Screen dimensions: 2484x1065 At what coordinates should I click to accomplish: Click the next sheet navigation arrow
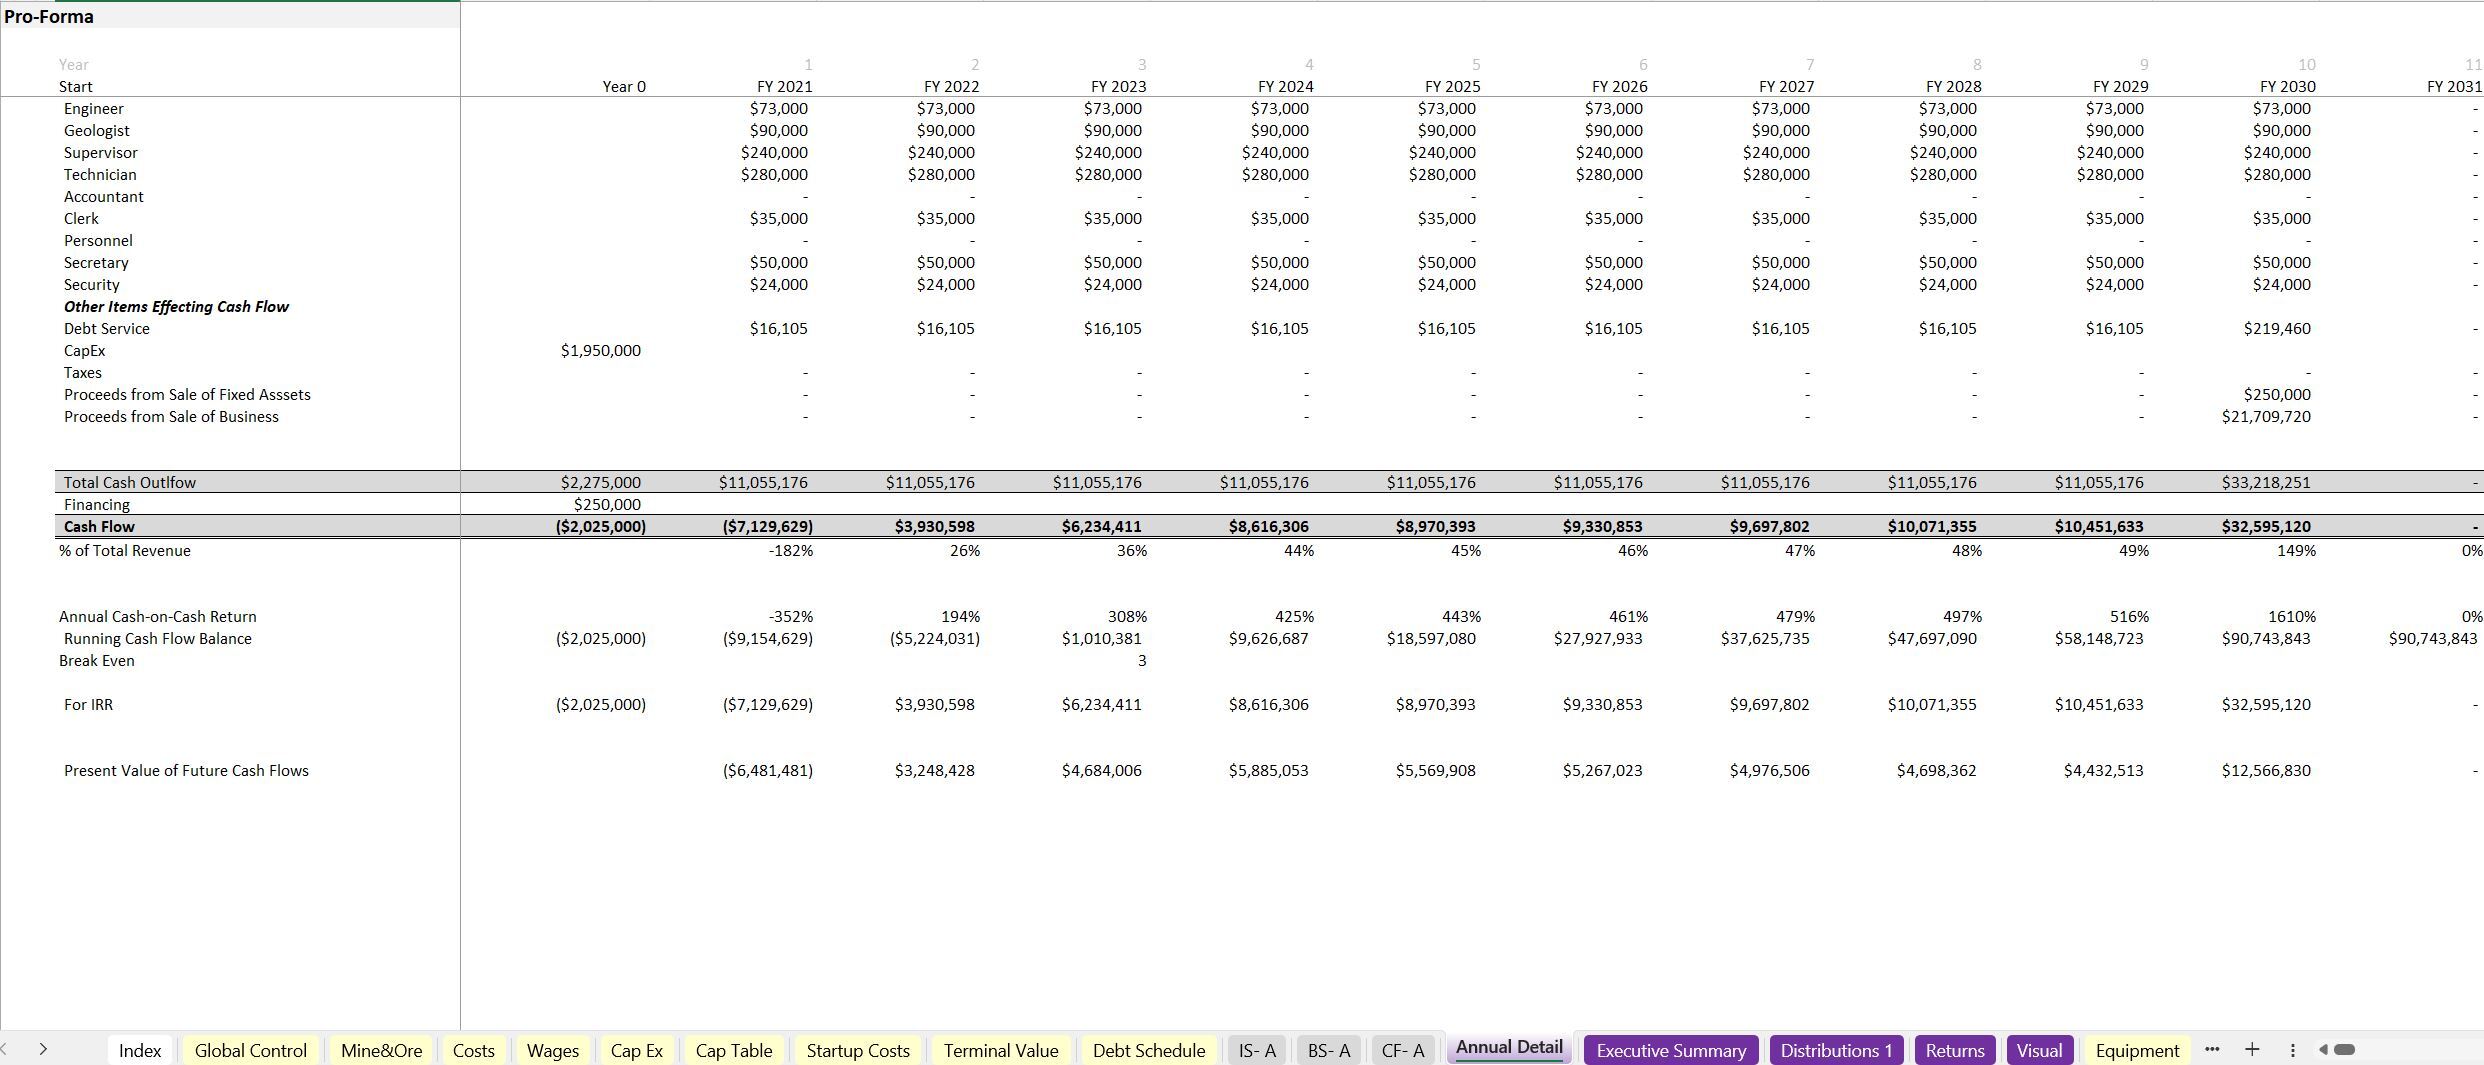[x=44, y=1050]
